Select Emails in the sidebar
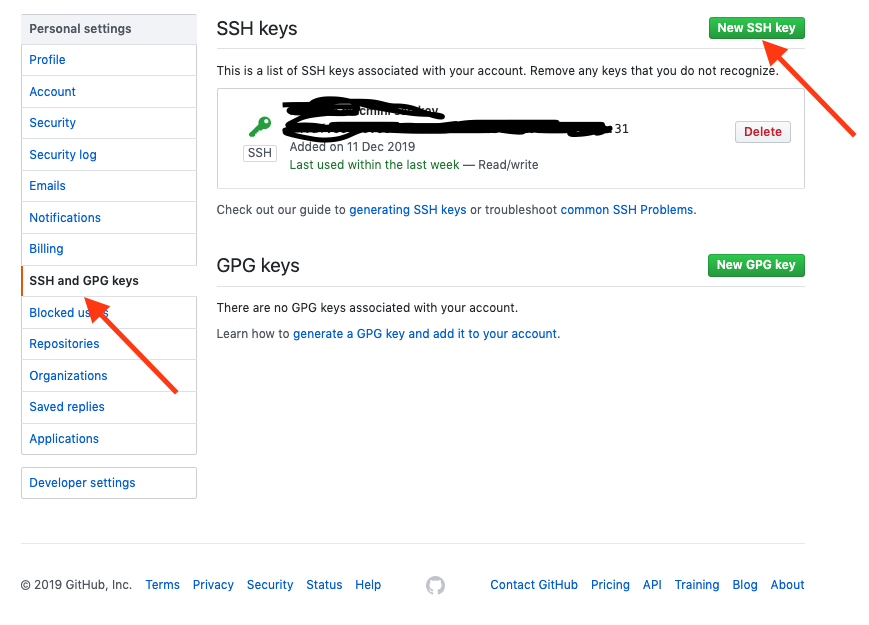The width and height of the screenshot is (869, 625). tap(47, 186)
